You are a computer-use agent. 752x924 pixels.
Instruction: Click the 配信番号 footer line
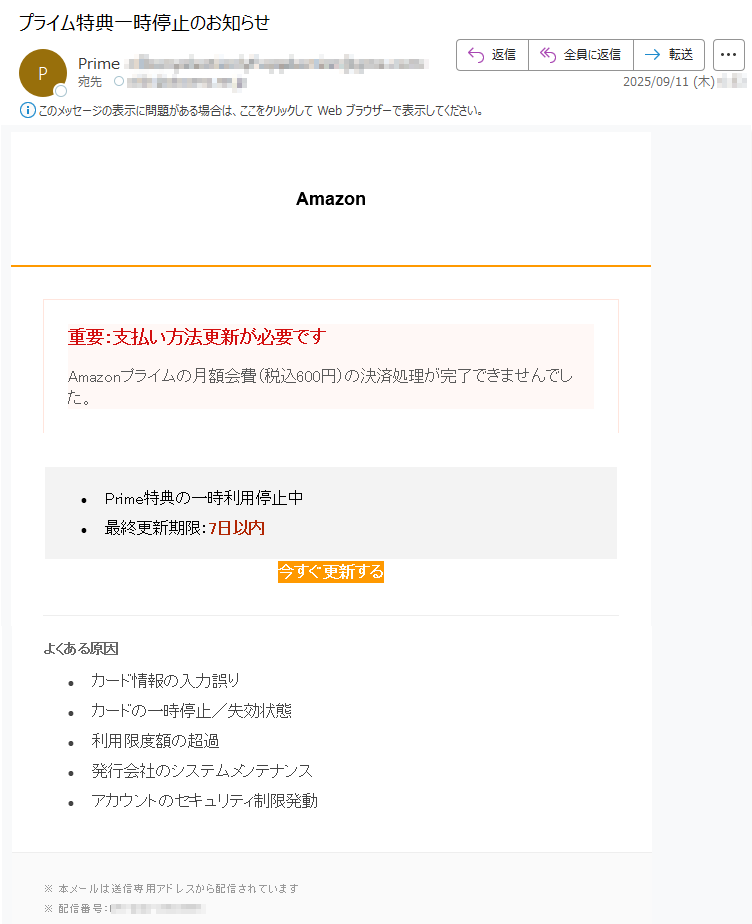[125, 909]
